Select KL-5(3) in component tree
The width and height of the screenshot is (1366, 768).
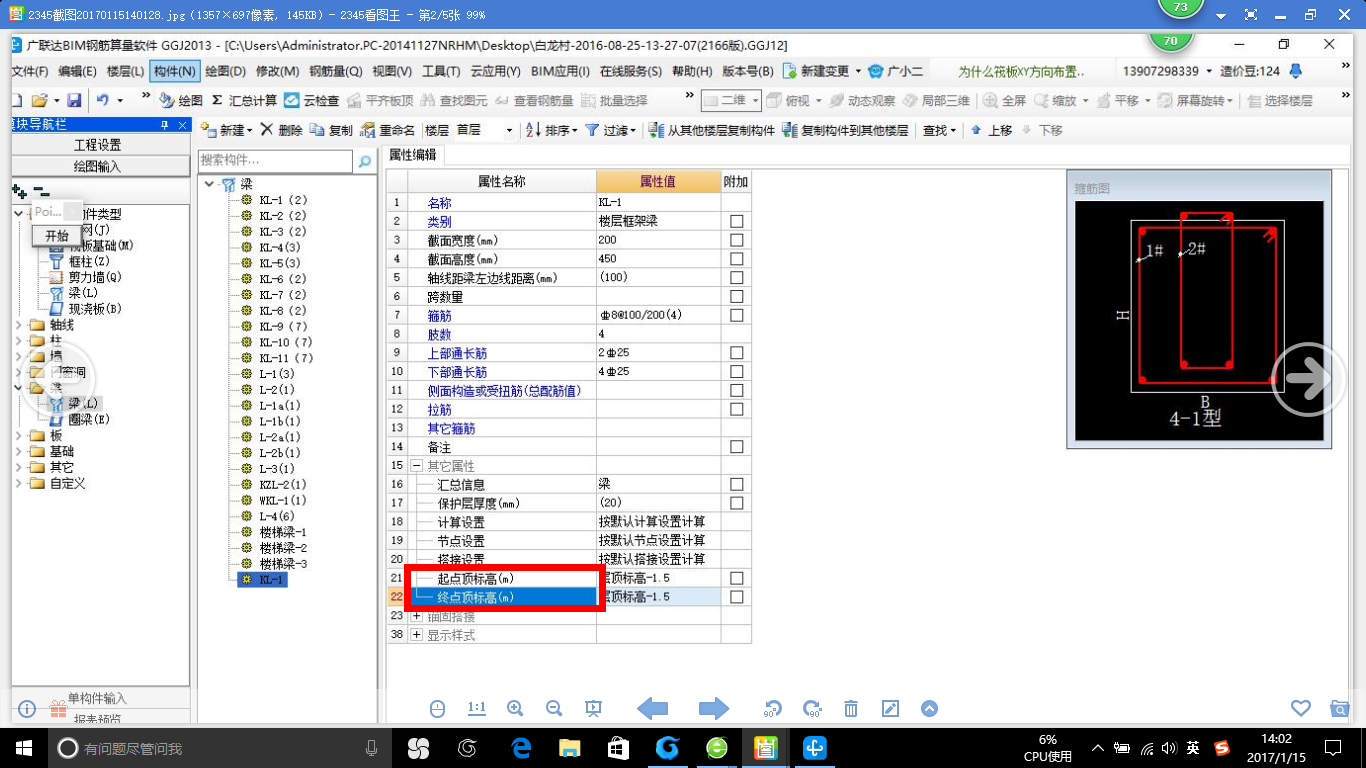pyautogui.click(x=280, y=263)
